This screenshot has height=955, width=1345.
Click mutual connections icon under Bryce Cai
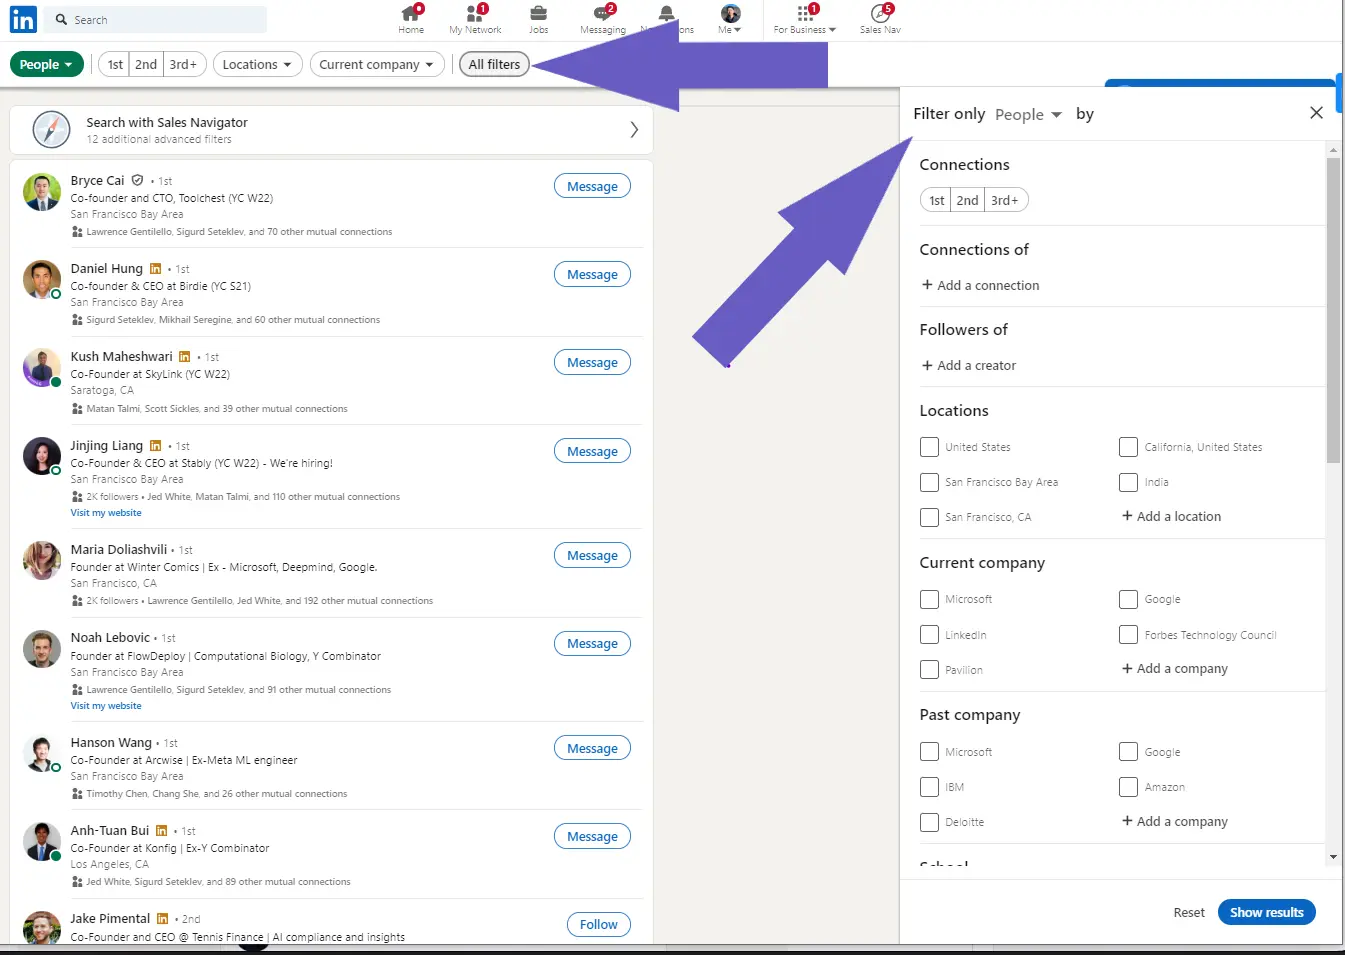pyautogui.click(x=77, y=232)
